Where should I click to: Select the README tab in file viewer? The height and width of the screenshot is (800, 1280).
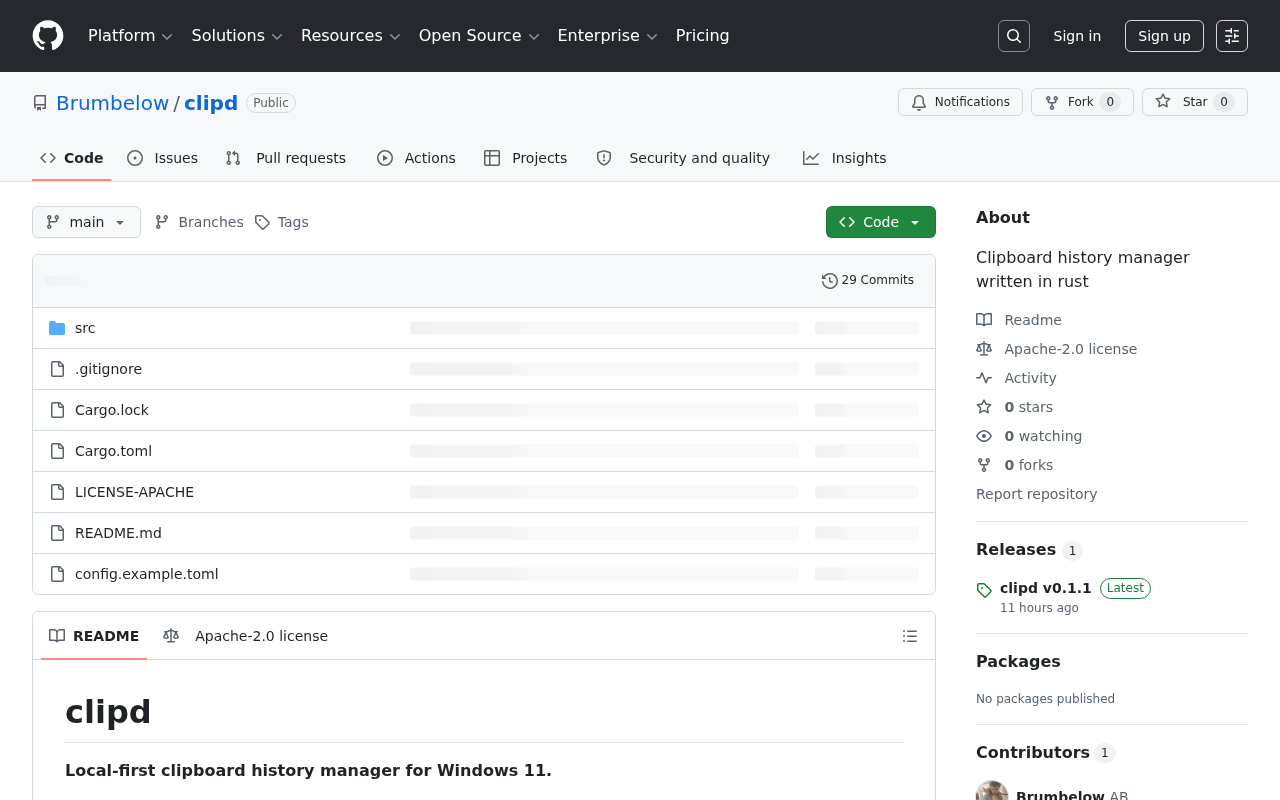point(94,636)
